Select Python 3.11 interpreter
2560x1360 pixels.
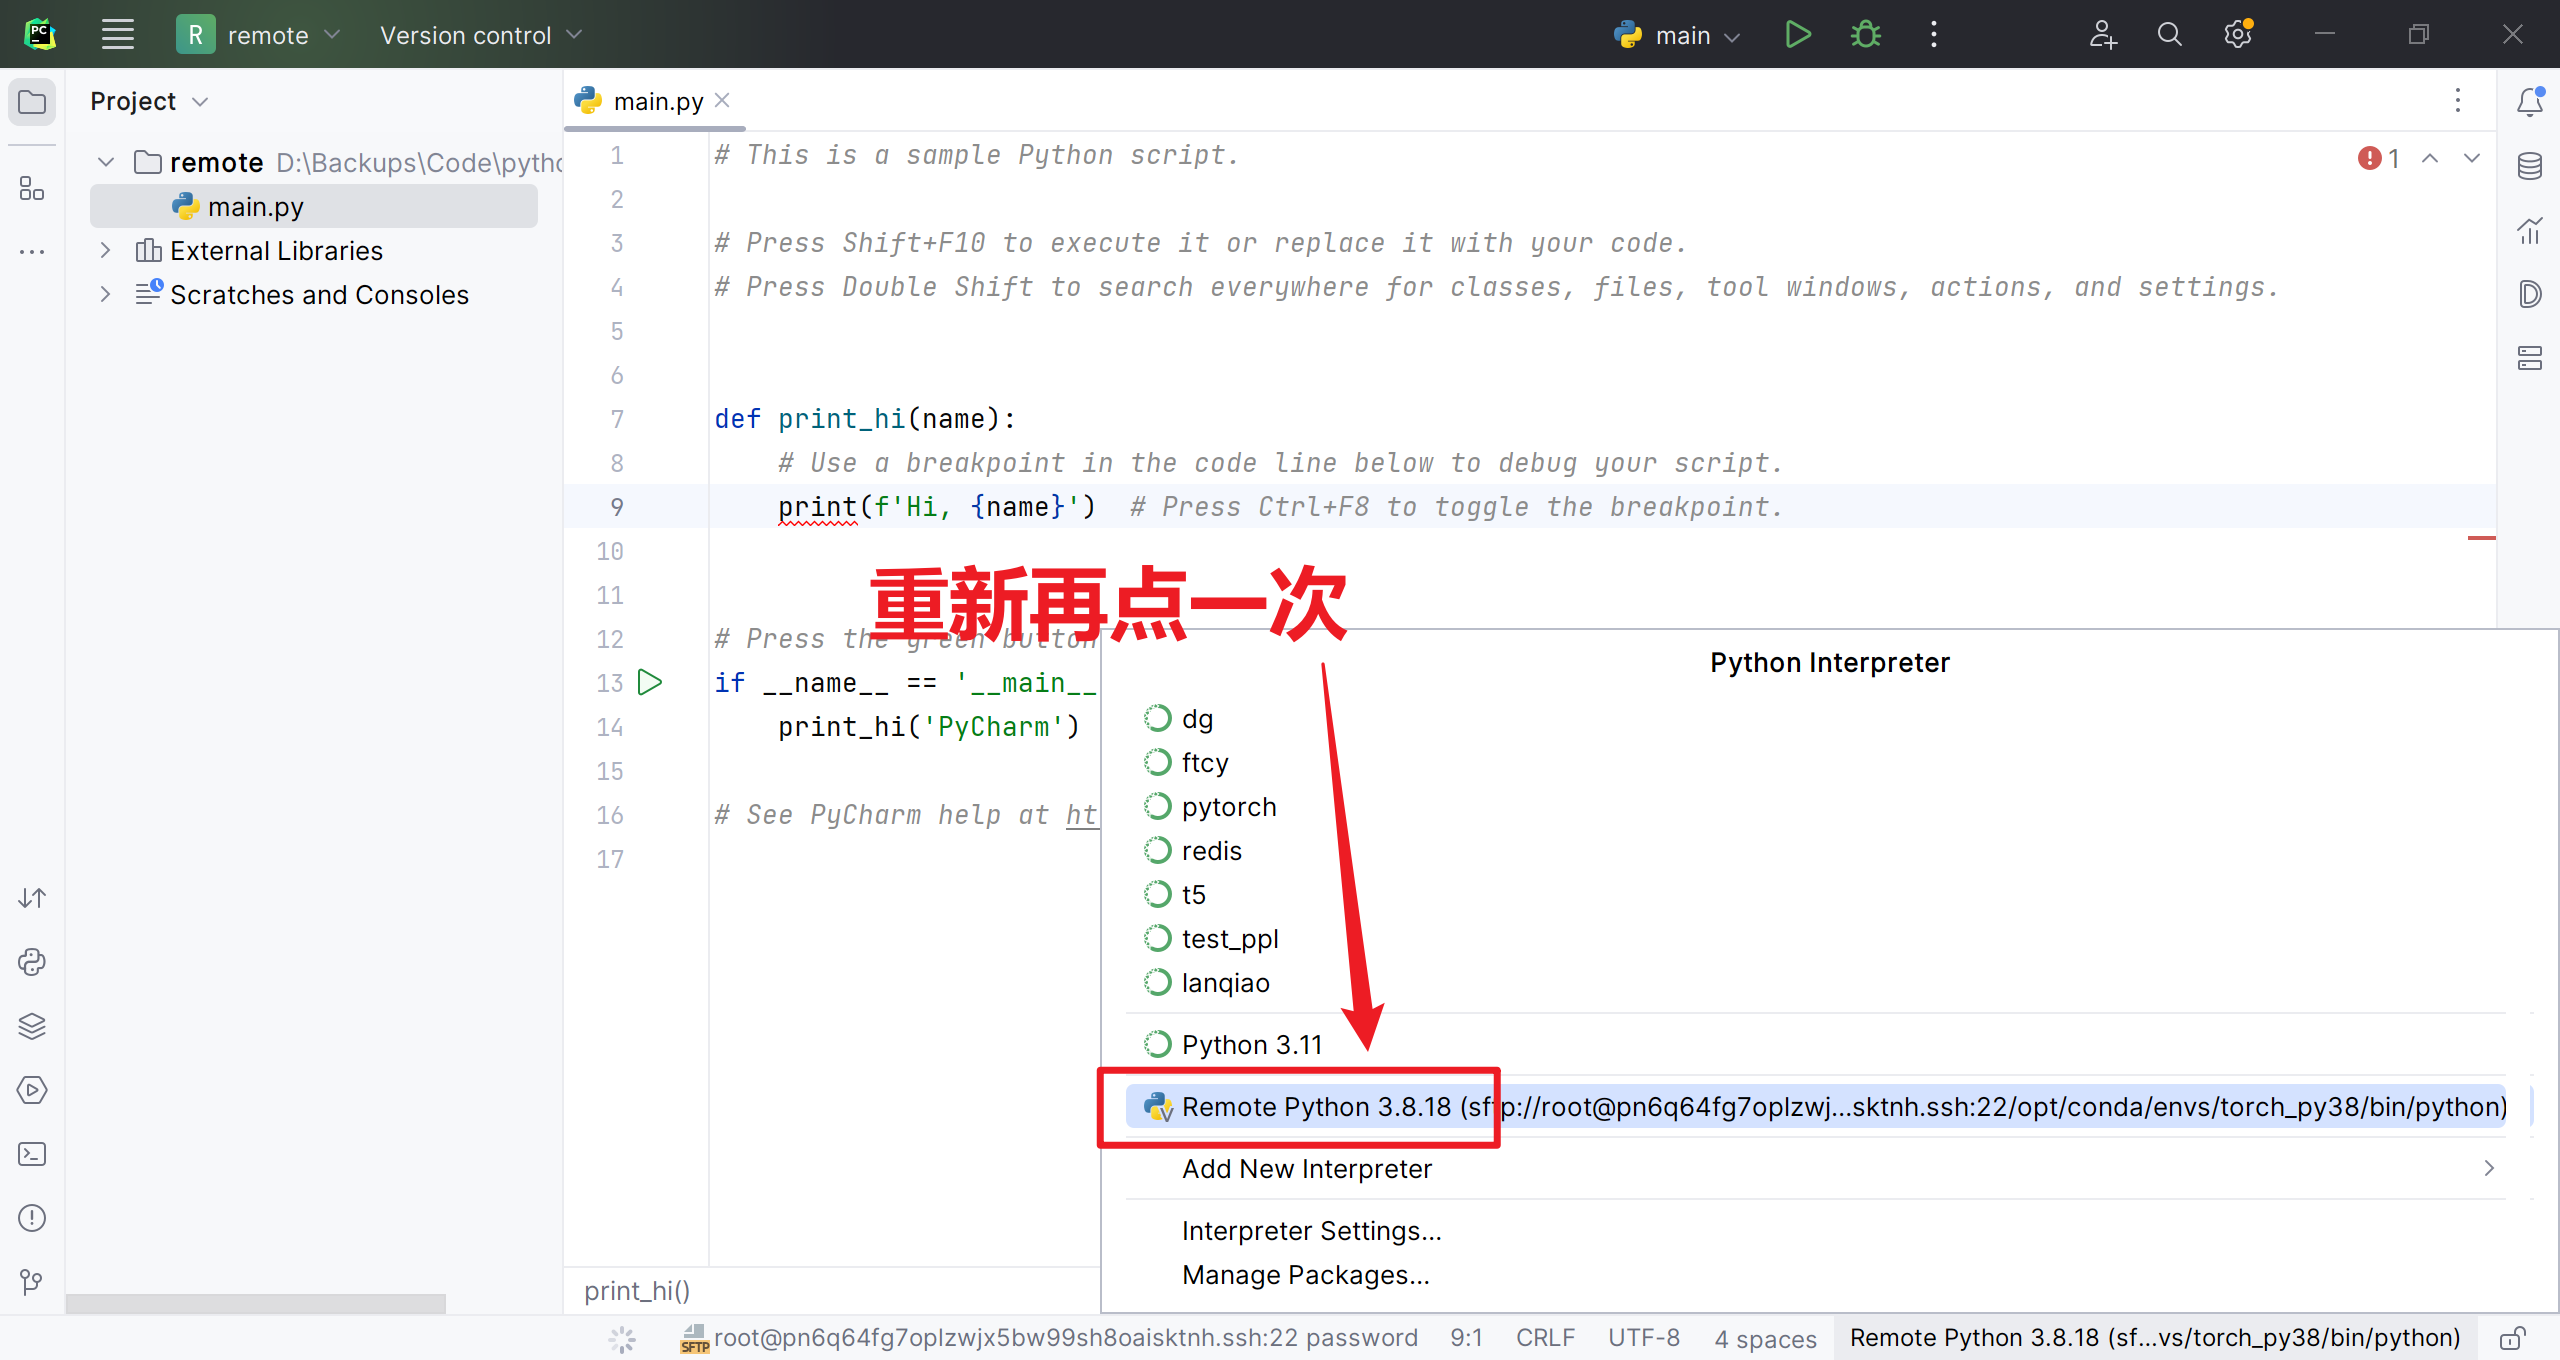(1816, 1044)
